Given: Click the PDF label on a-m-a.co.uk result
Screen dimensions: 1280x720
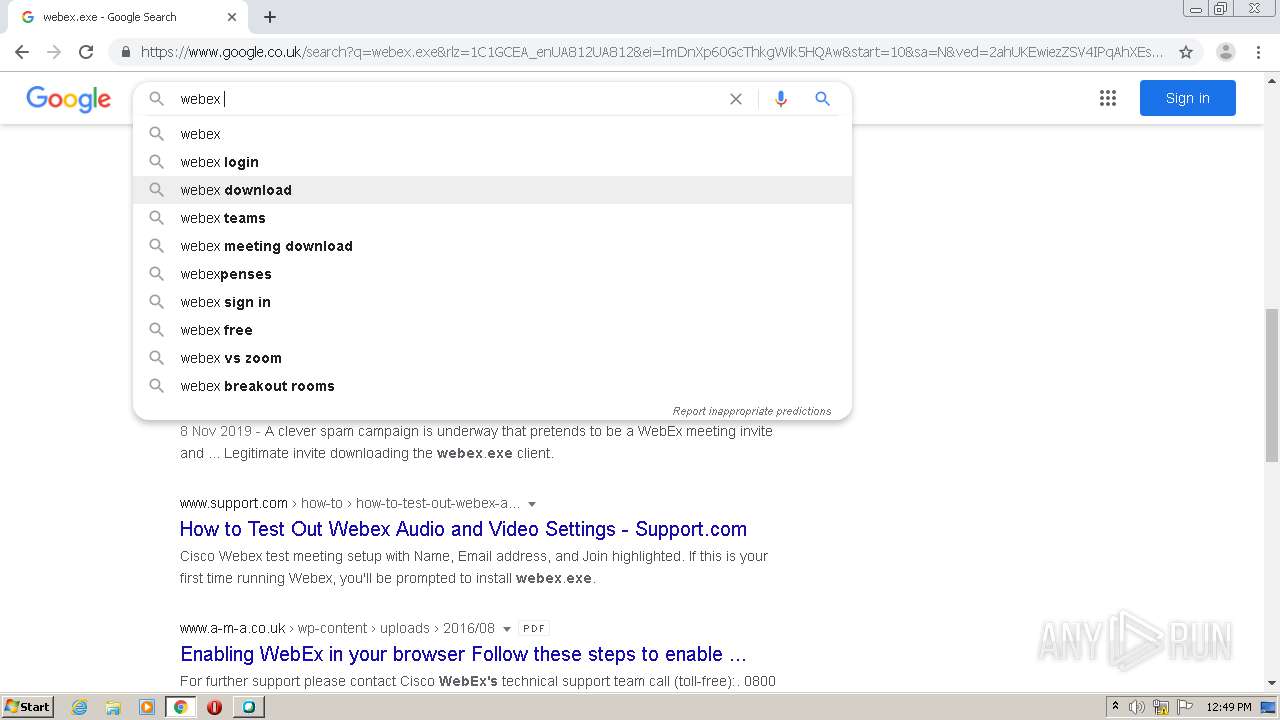Looking at the screenshot, I should (x=534, y=629).
